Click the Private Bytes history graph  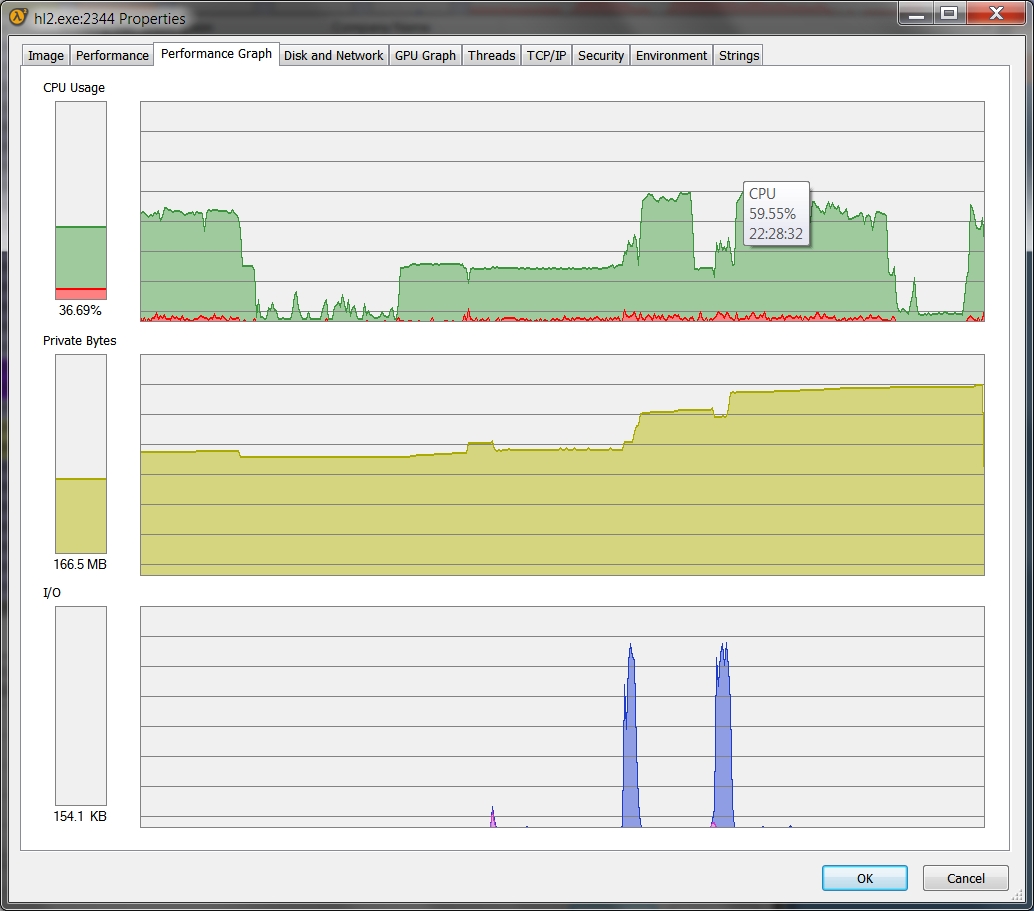(563, 465)
